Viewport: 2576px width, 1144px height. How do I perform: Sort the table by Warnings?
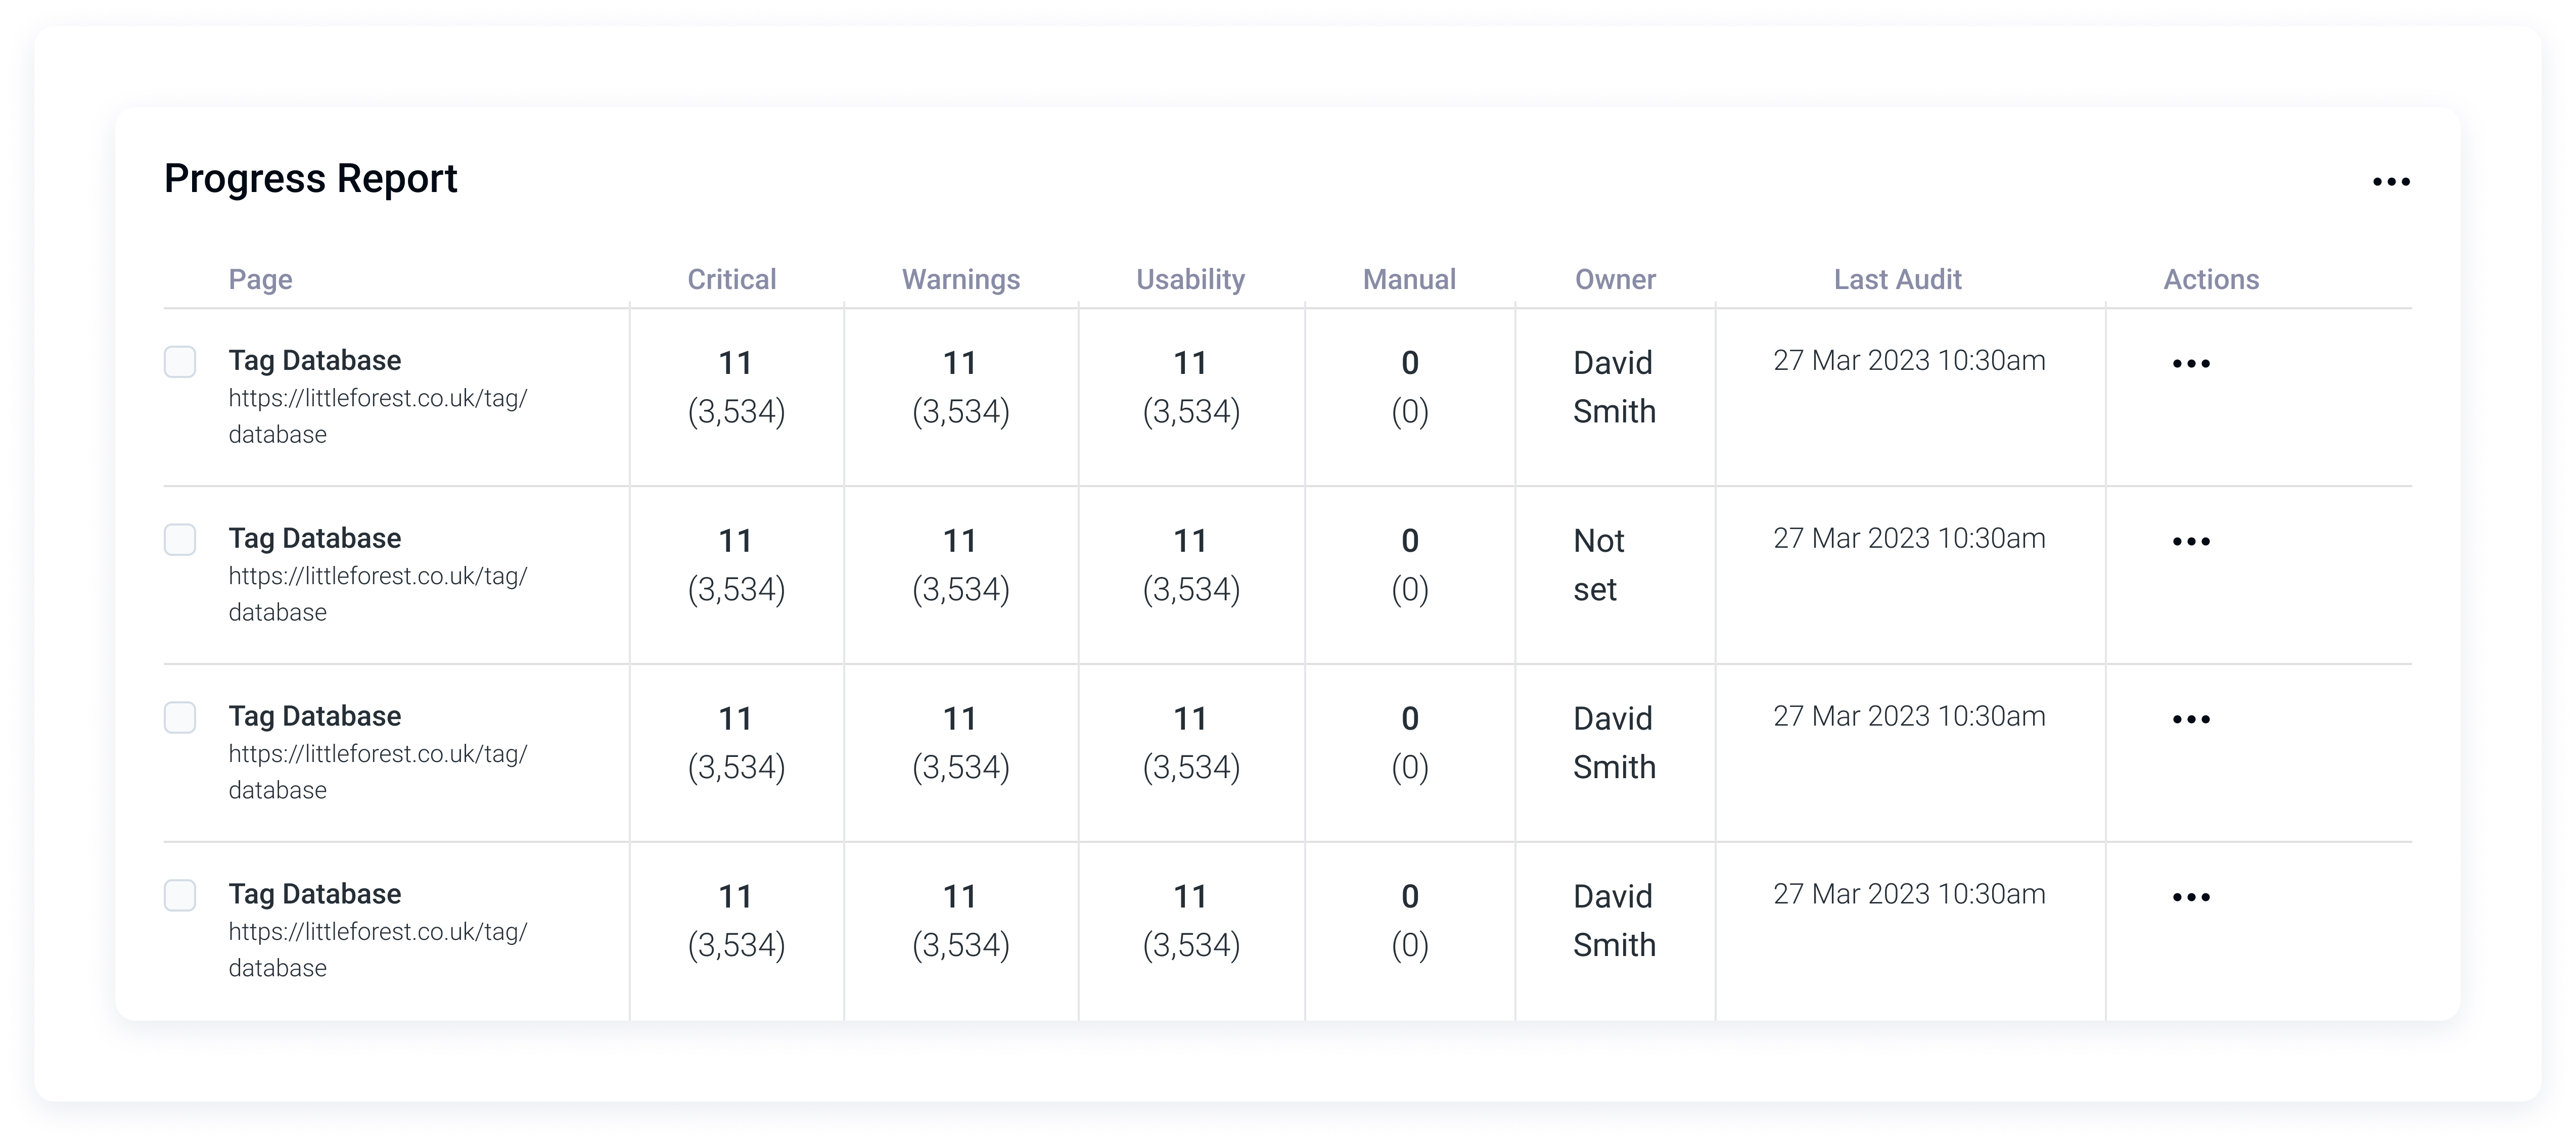961,280
